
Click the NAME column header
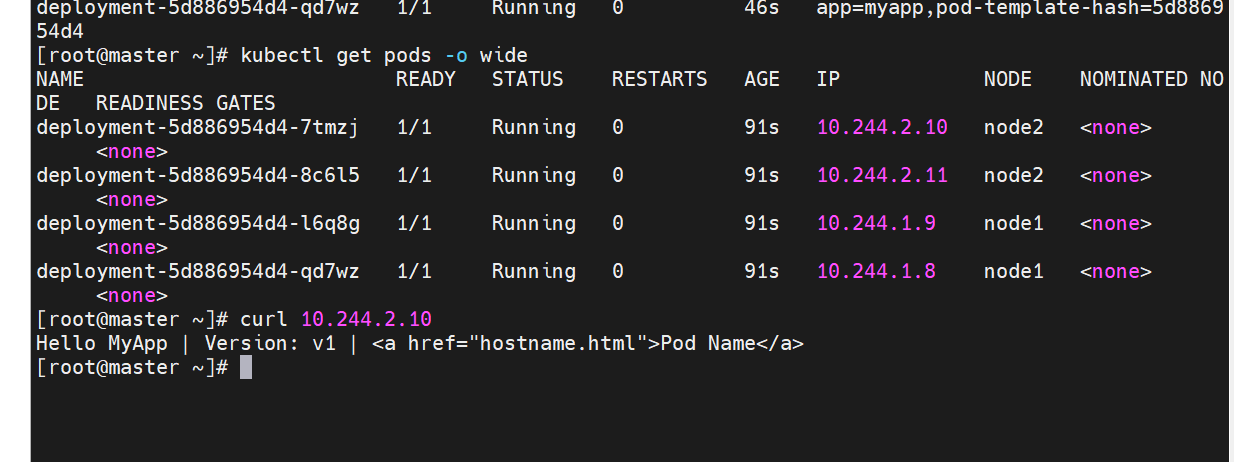[x=60, y=79]
